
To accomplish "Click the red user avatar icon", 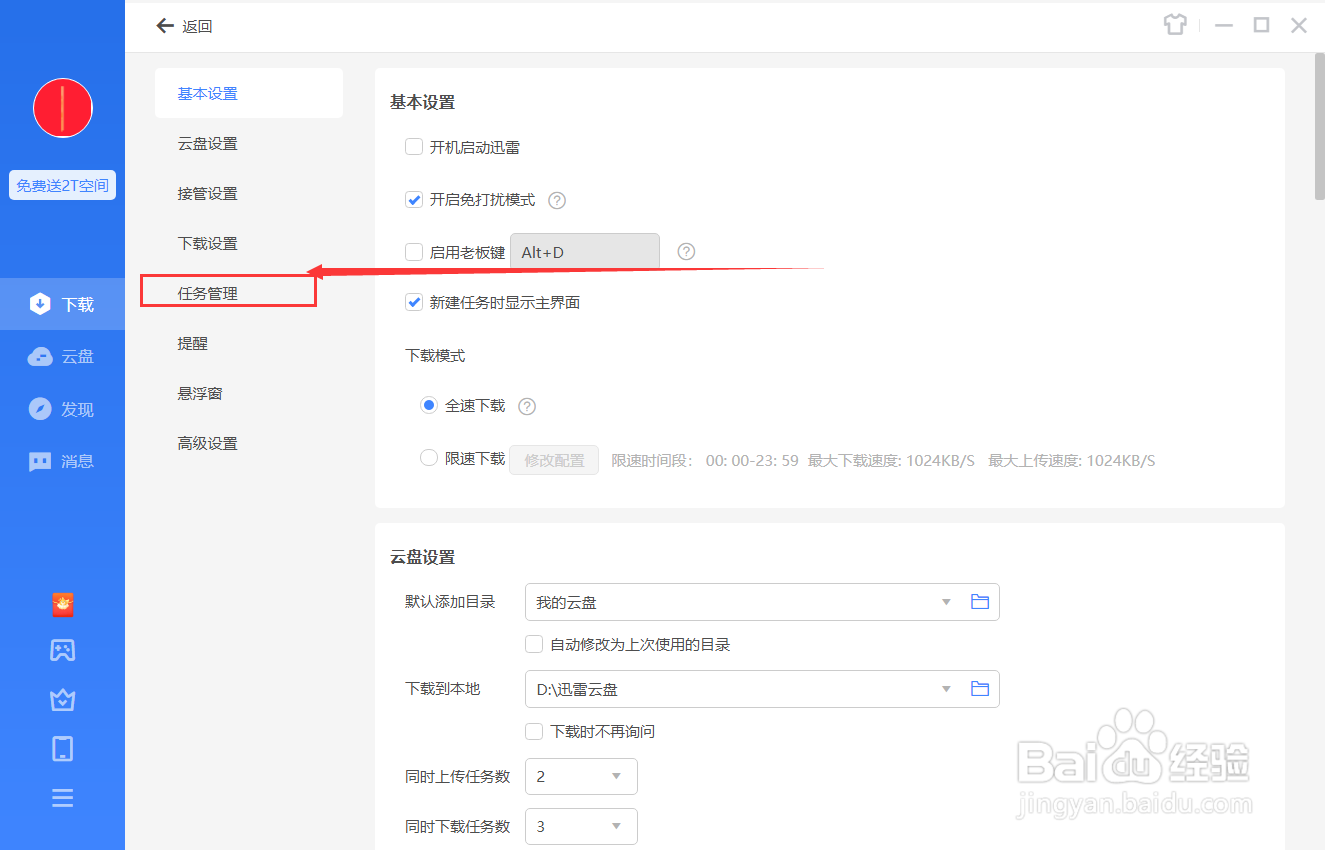I will (x=63, y=108).
